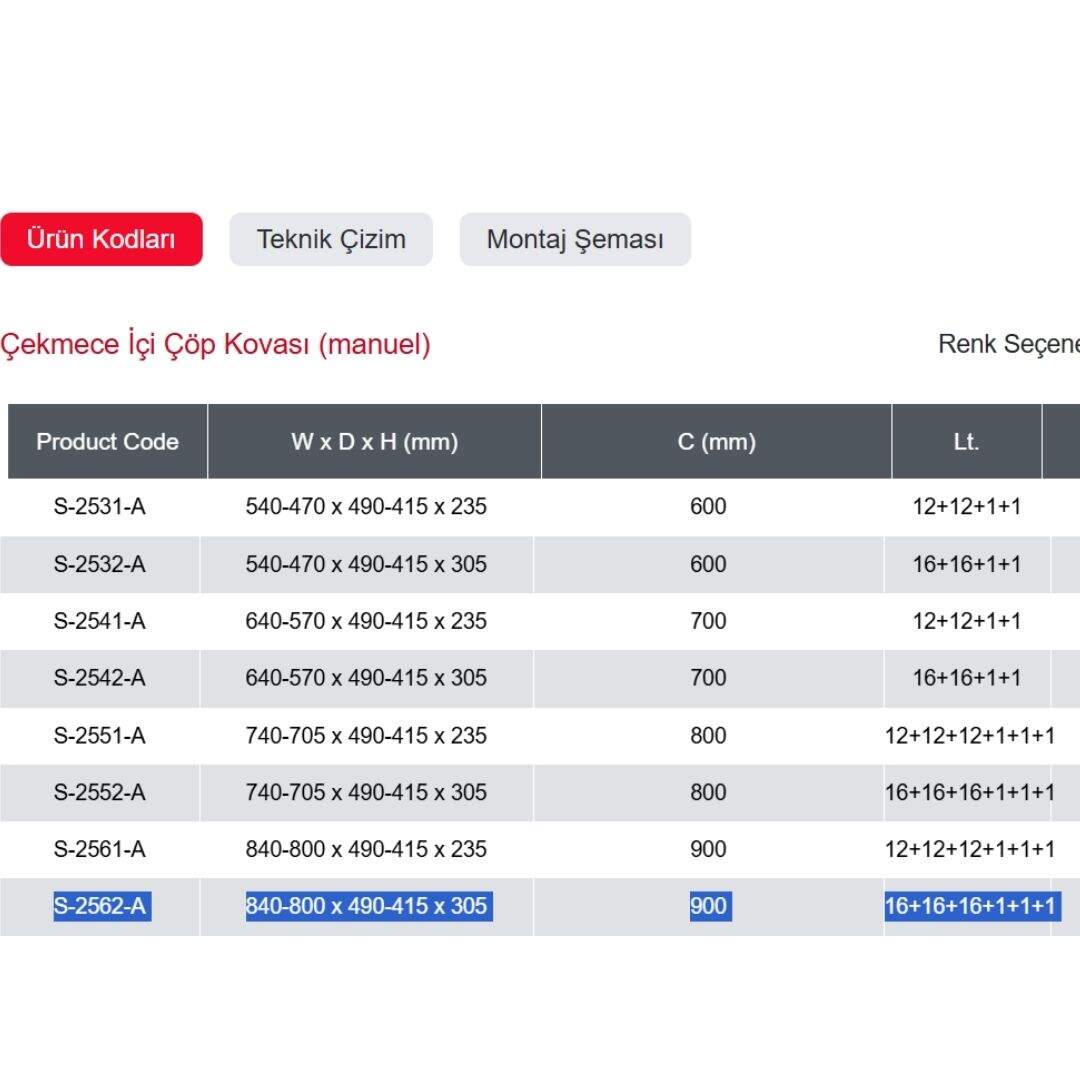Image resolution: width=1080 pixels, height=1080 pixels.
Task: Click the Renk Seçenekleri label
Action: point(1008,345)
